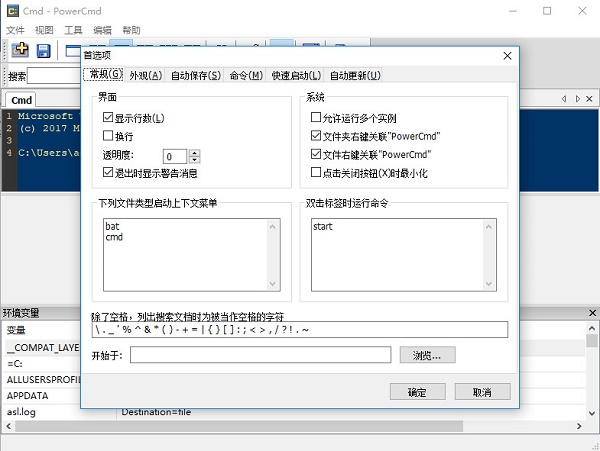
Task: Select the ALLUSERSPROFILE variable row
Action: tap(43, 379)
